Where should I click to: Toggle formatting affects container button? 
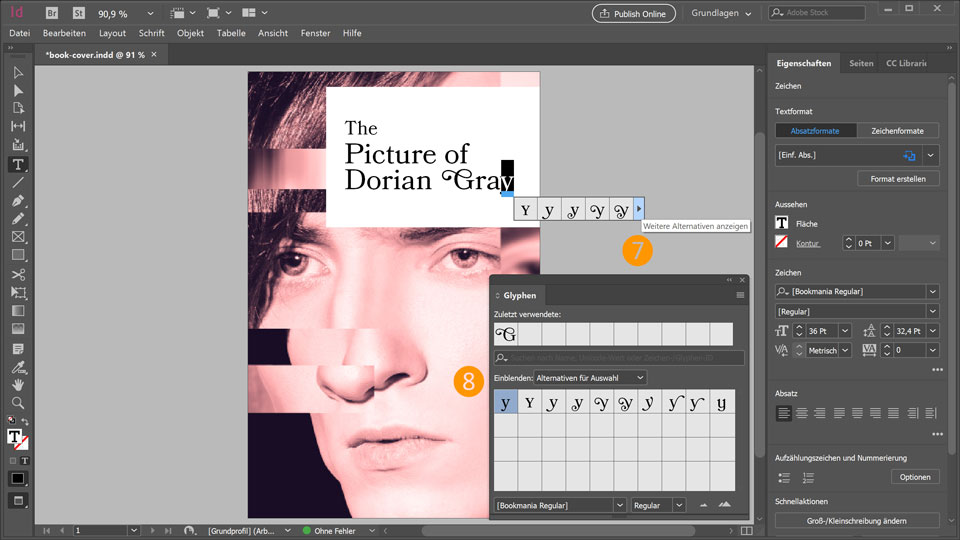(13, 460)
